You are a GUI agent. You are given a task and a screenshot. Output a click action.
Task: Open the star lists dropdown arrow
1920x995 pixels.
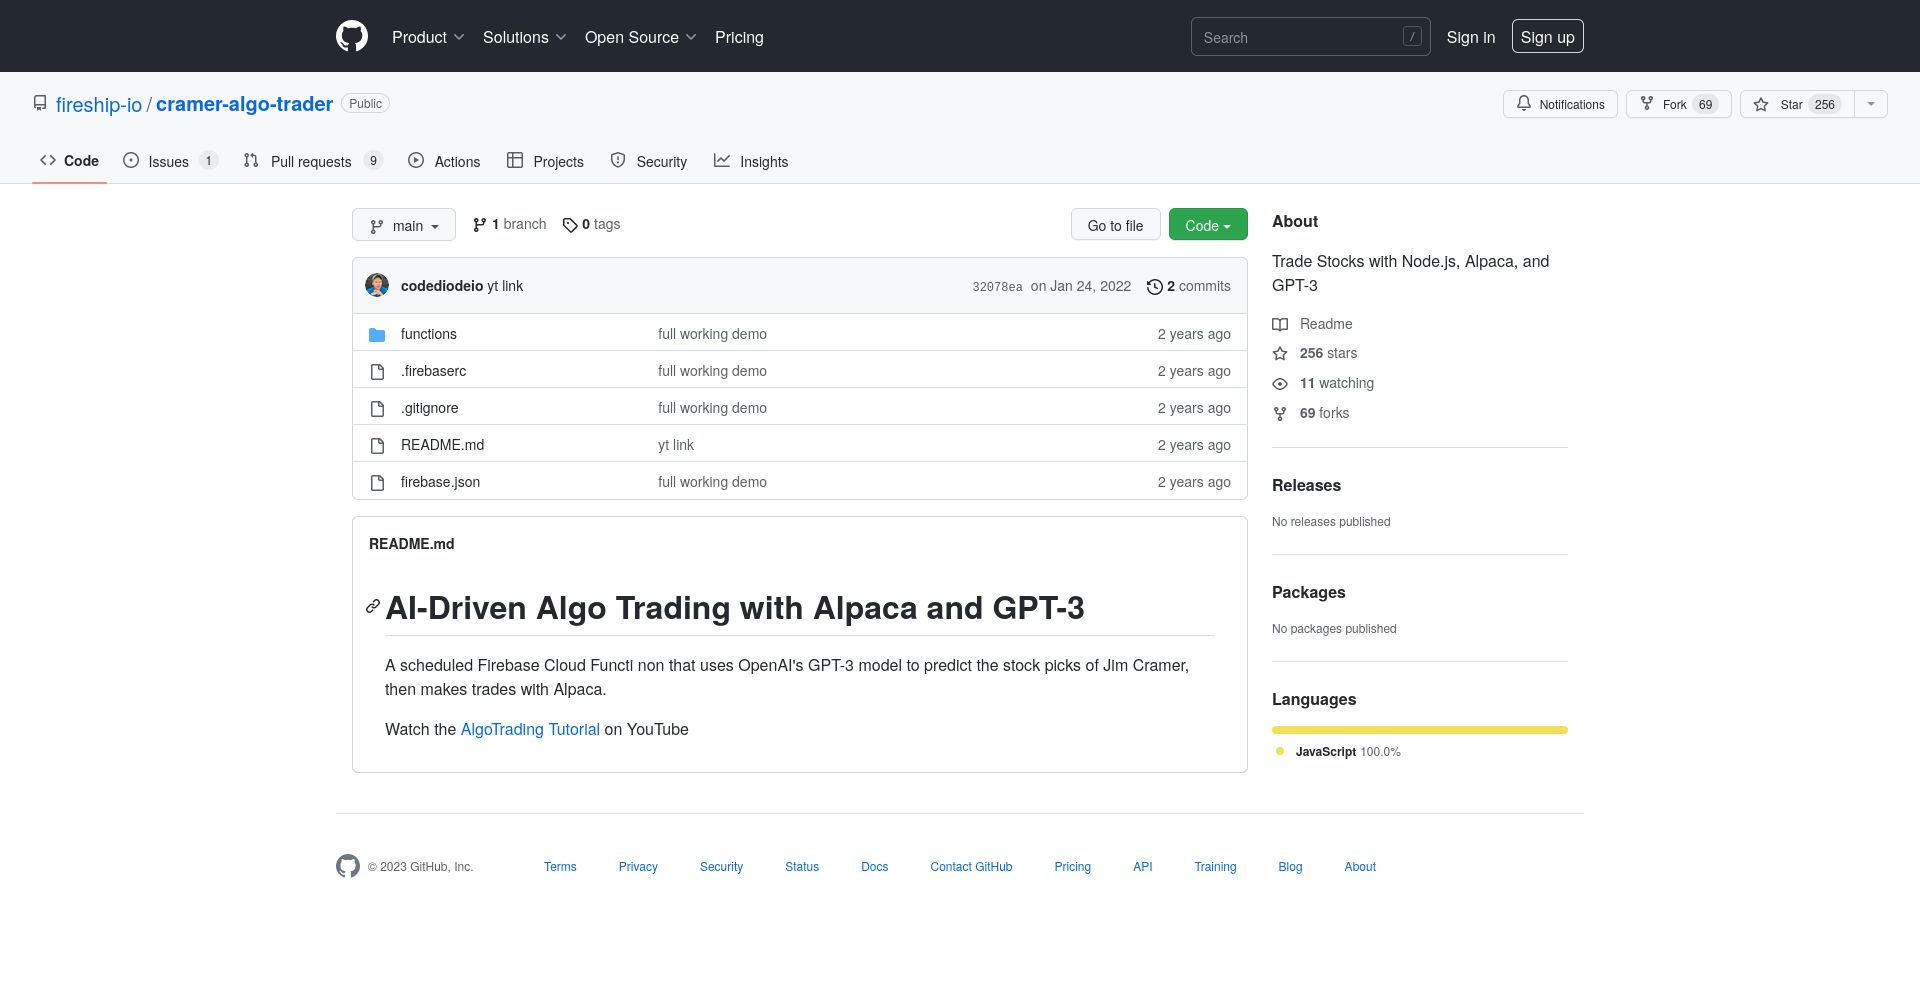(1871, 104)
